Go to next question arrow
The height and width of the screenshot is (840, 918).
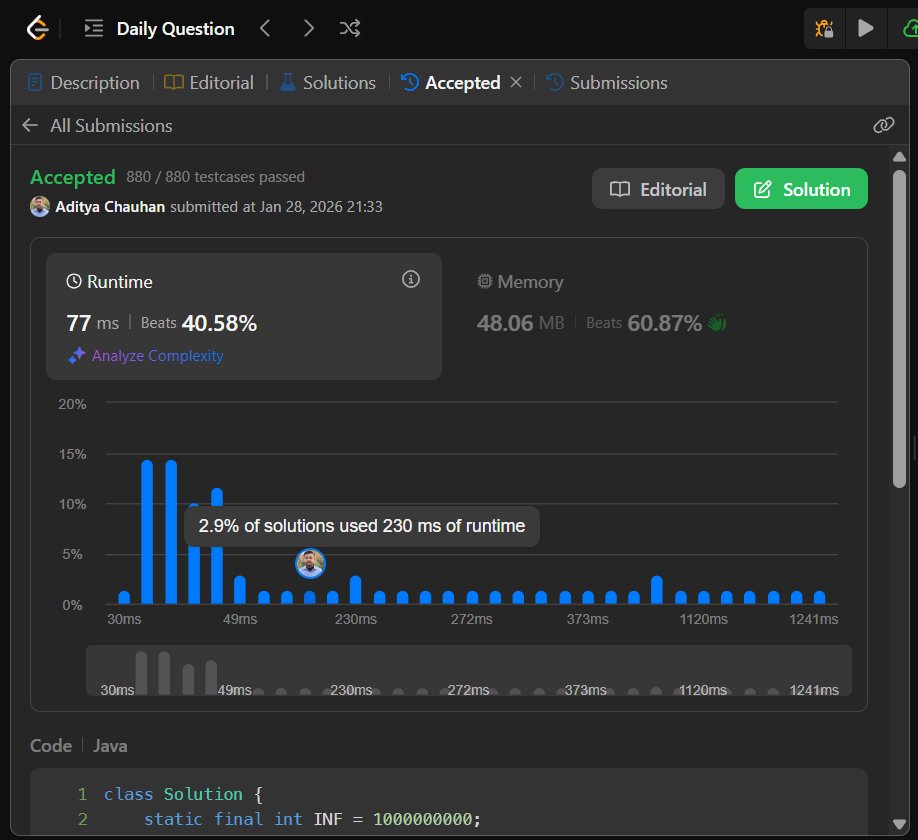309,28
